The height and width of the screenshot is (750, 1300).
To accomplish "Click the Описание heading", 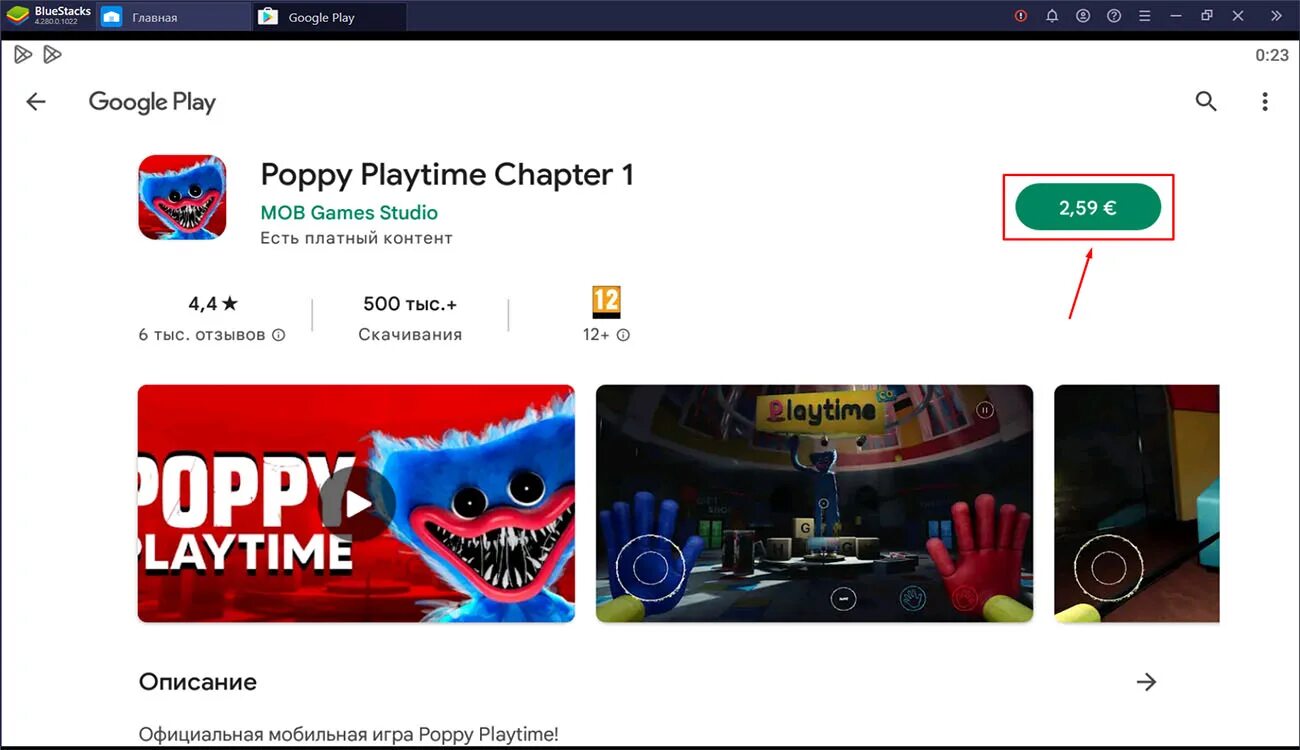I will 198,682.
